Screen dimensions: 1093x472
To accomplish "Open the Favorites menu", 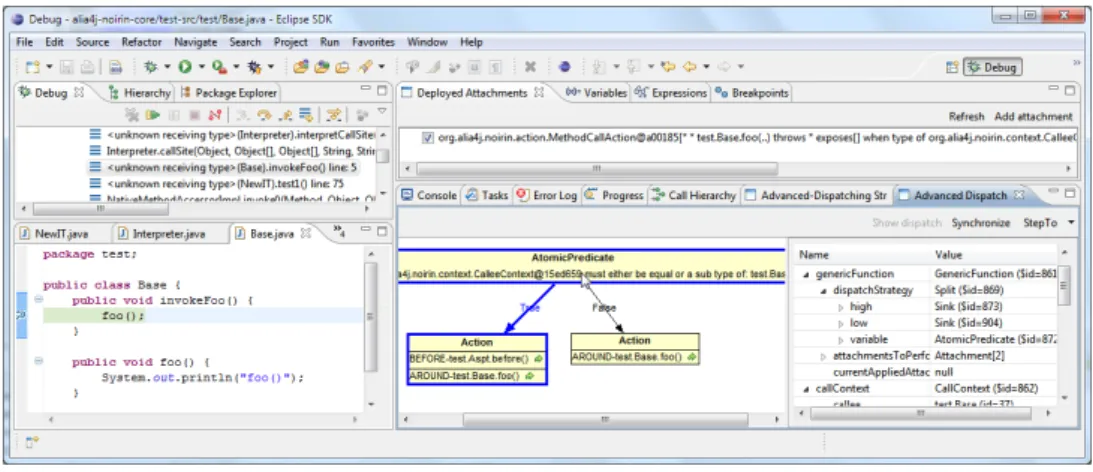I will pos(374,43).
